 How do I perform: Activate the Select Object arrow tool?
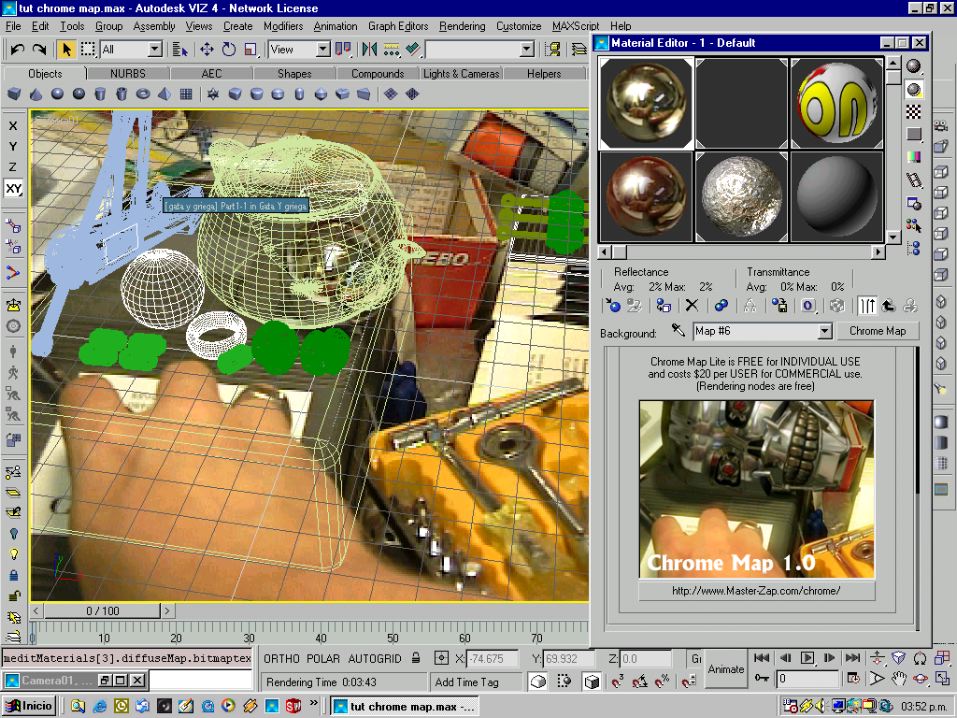point(66,49)
